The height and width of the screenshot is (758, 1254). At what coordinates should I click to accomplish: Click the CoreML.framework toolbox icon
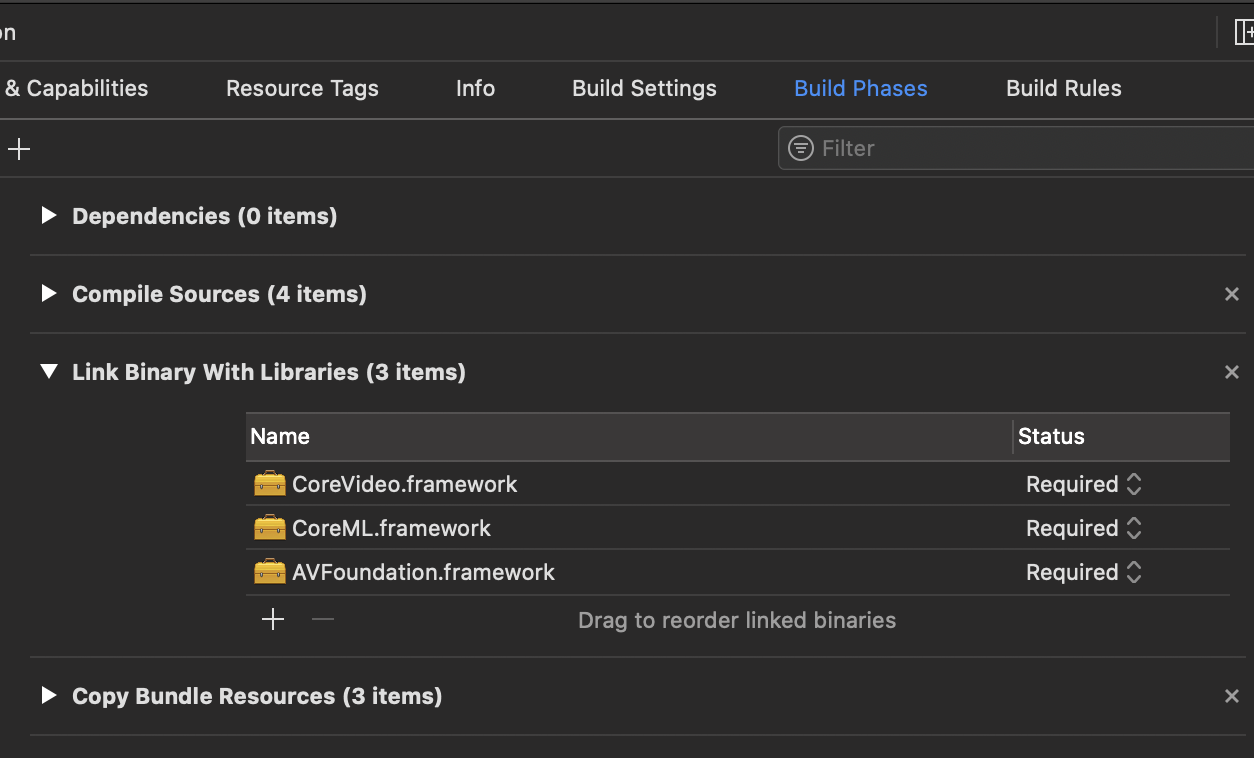270,528
